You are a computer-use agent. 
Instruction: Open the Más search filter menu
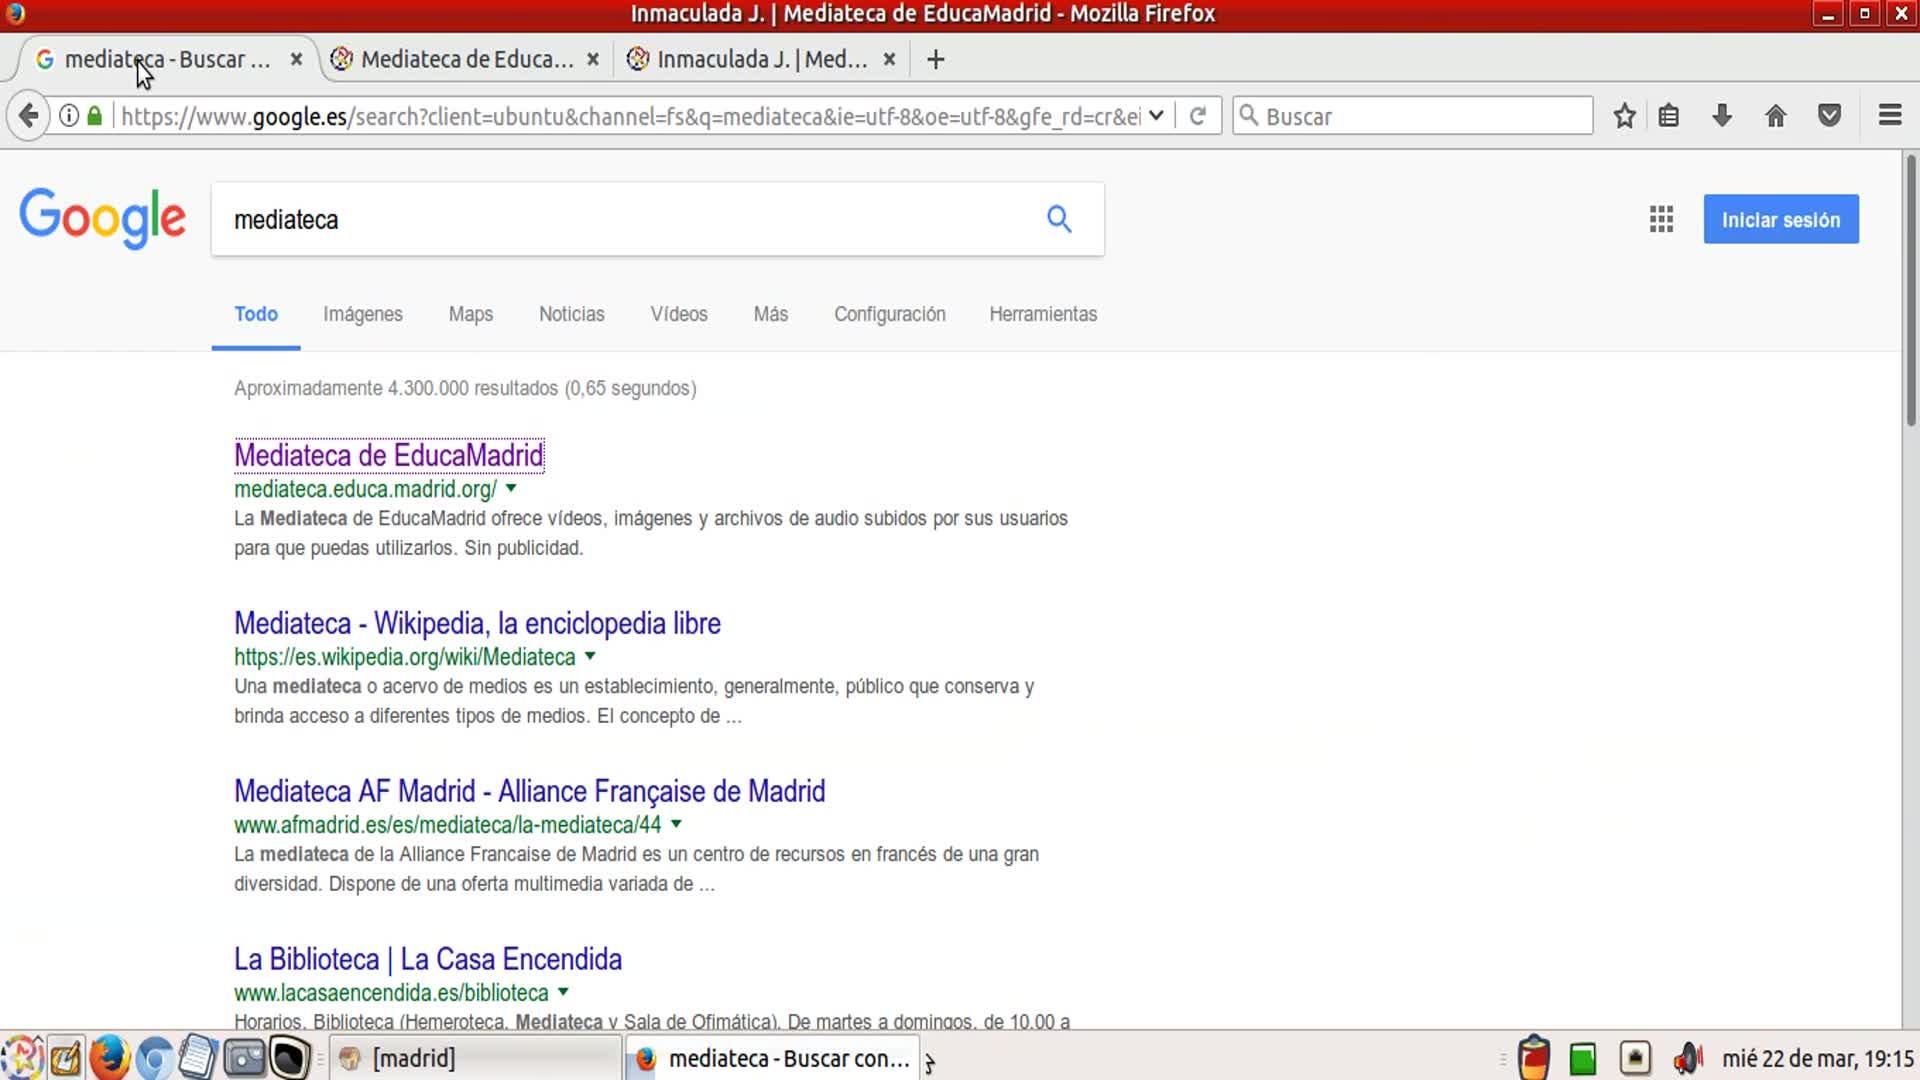click(770, 314)
